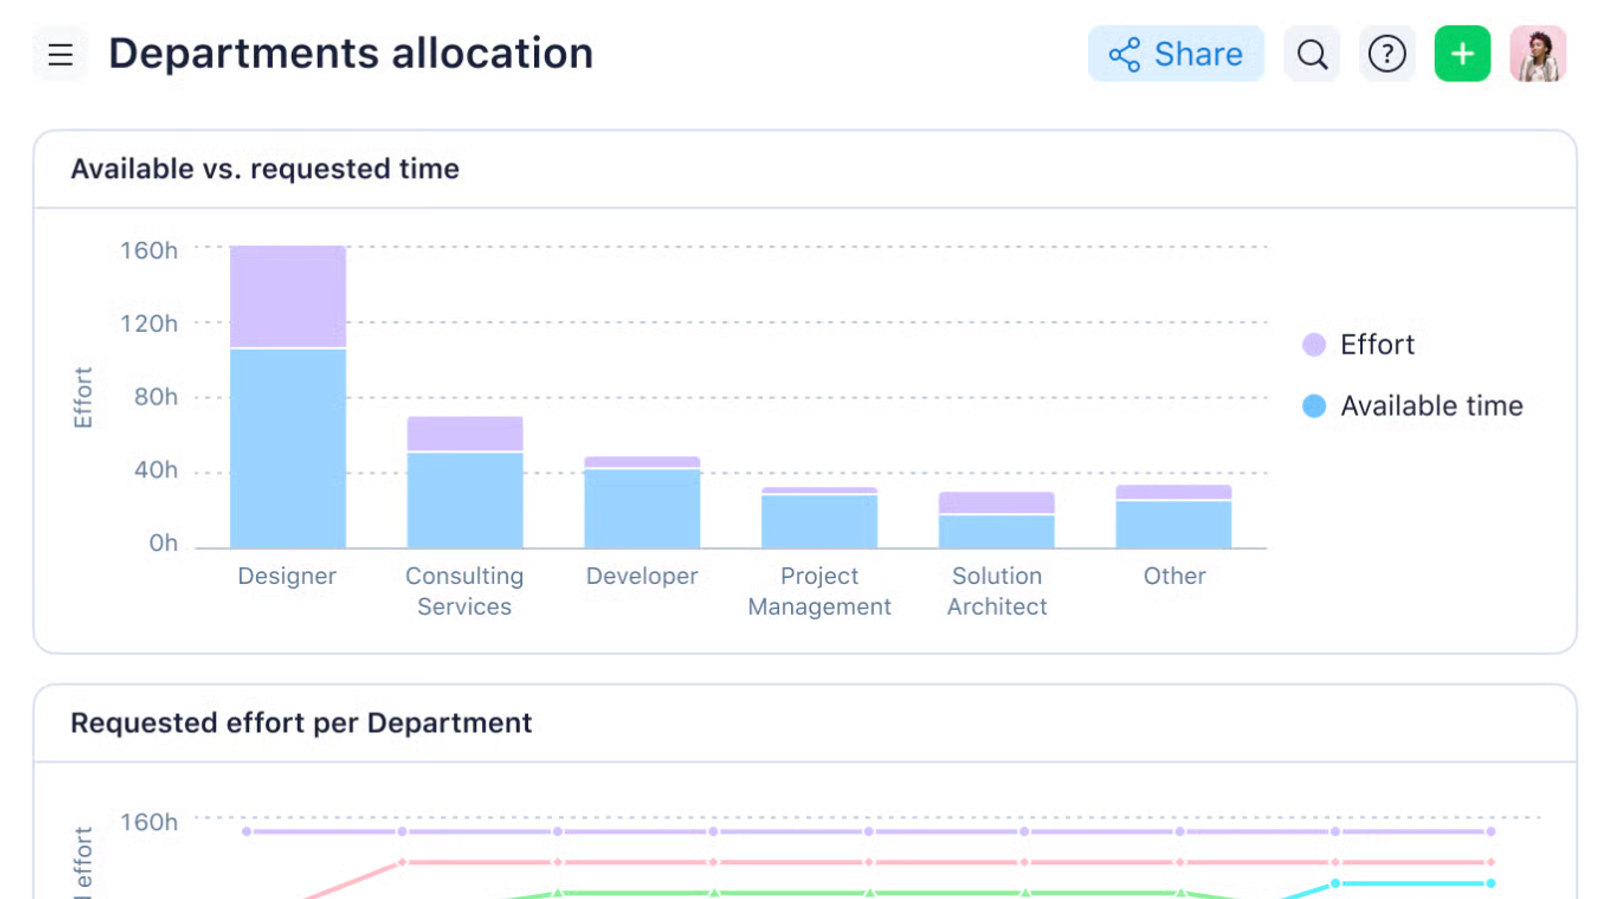1600x899 pixels.
Task: Select the Developer blue available bar
Action: pyautogui.click(x=642, y=509)
